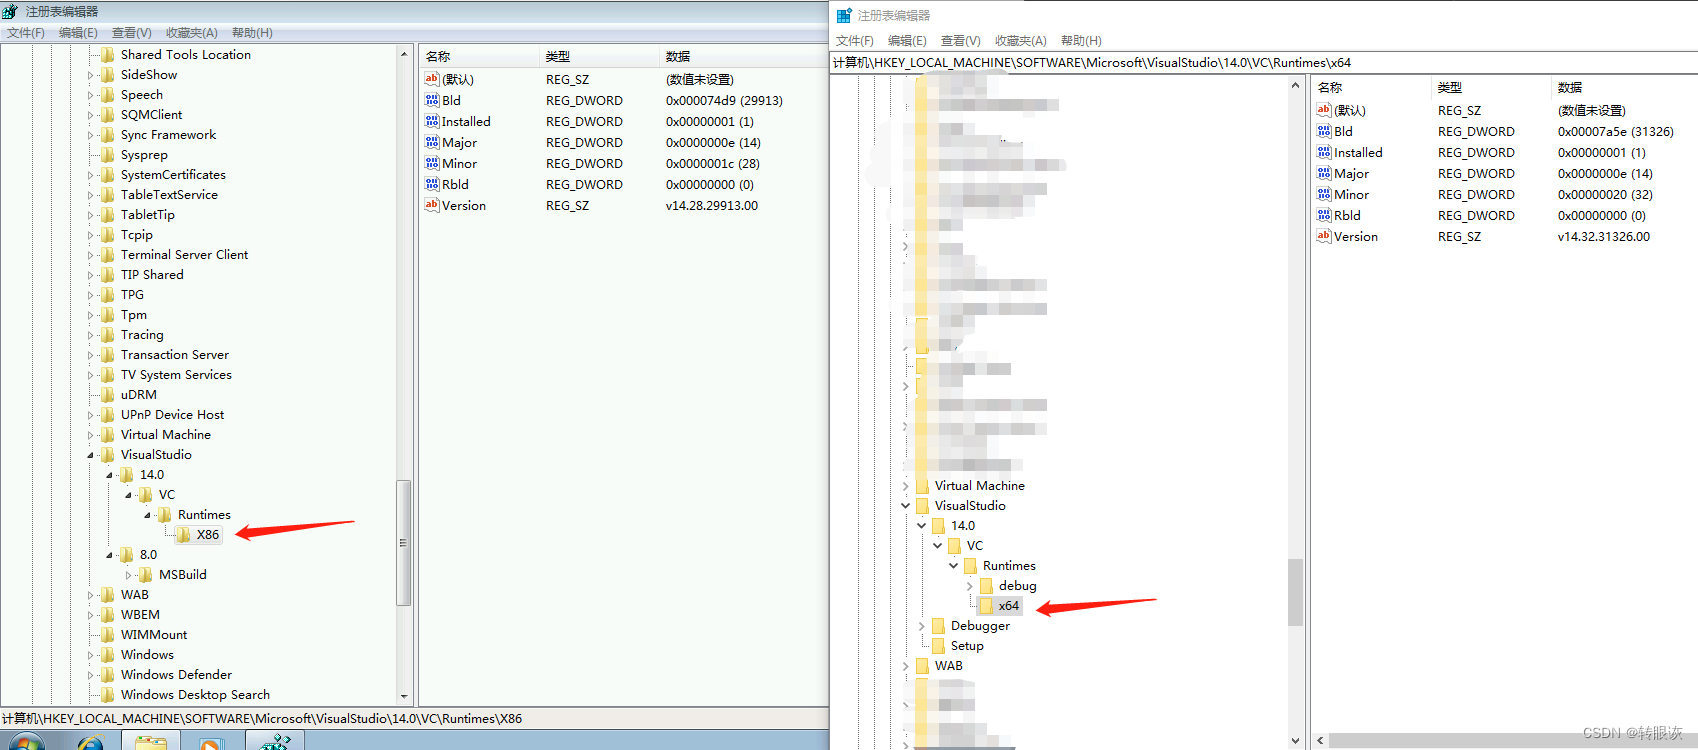The width and height of the screenshot is (1698, 750).
Task: Click the (默认) string icon in right window
Action: [1324, 110]
